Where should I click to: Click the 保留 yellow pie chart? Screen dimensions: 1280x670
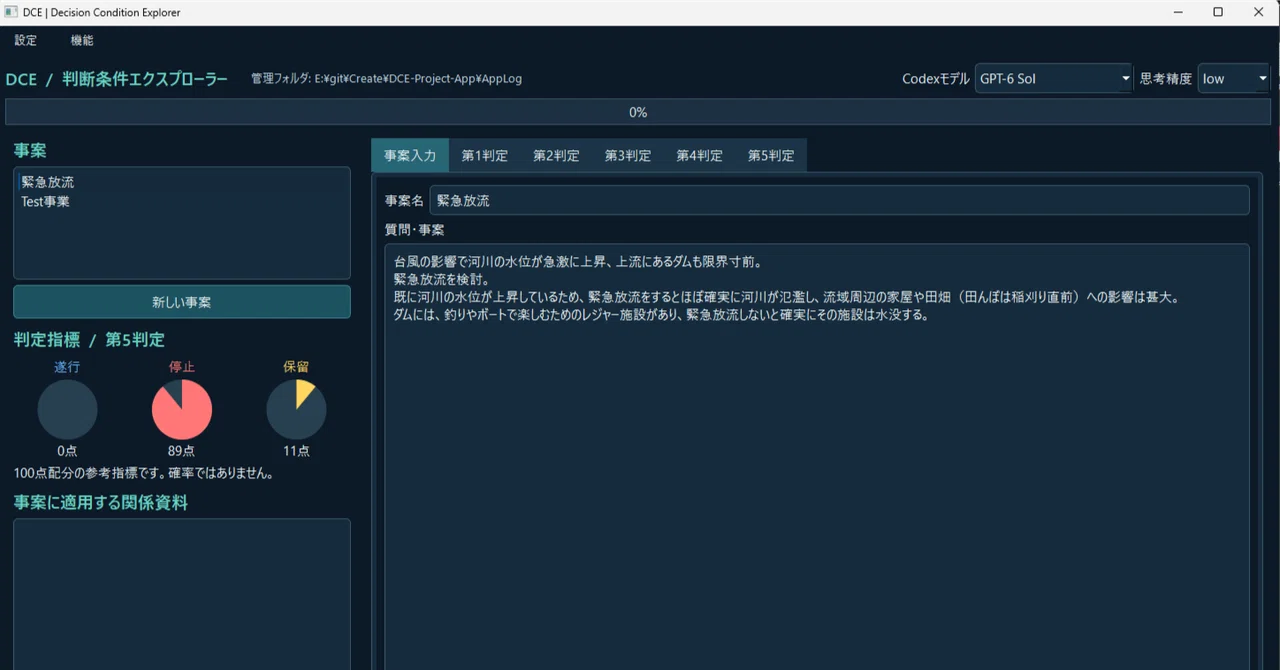point(296,410)
